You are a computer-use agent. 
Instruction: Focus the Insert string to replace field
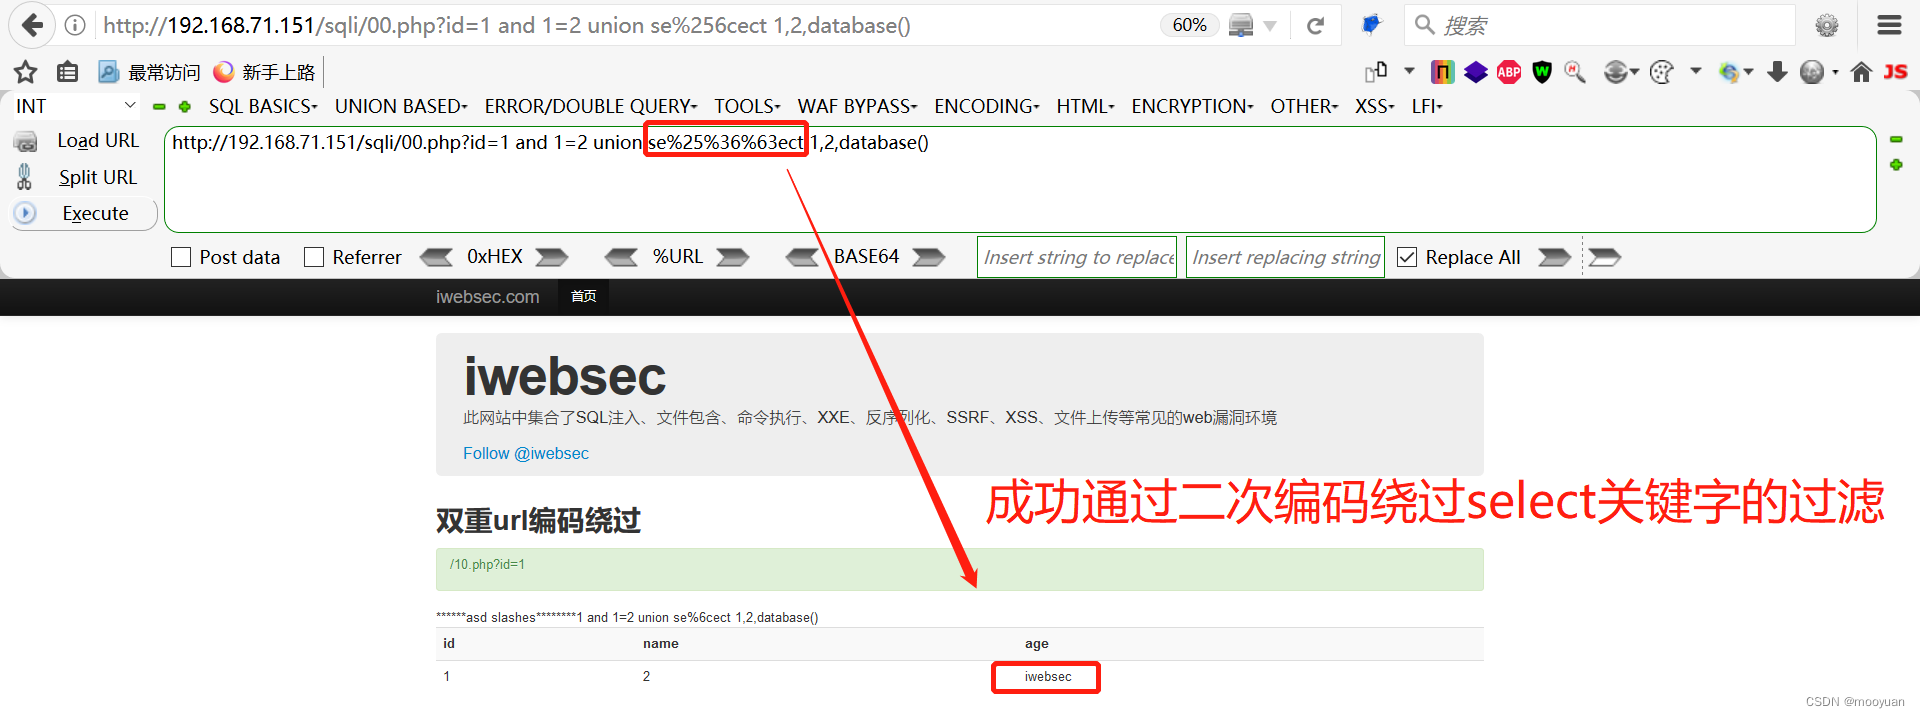(1077, 257)
